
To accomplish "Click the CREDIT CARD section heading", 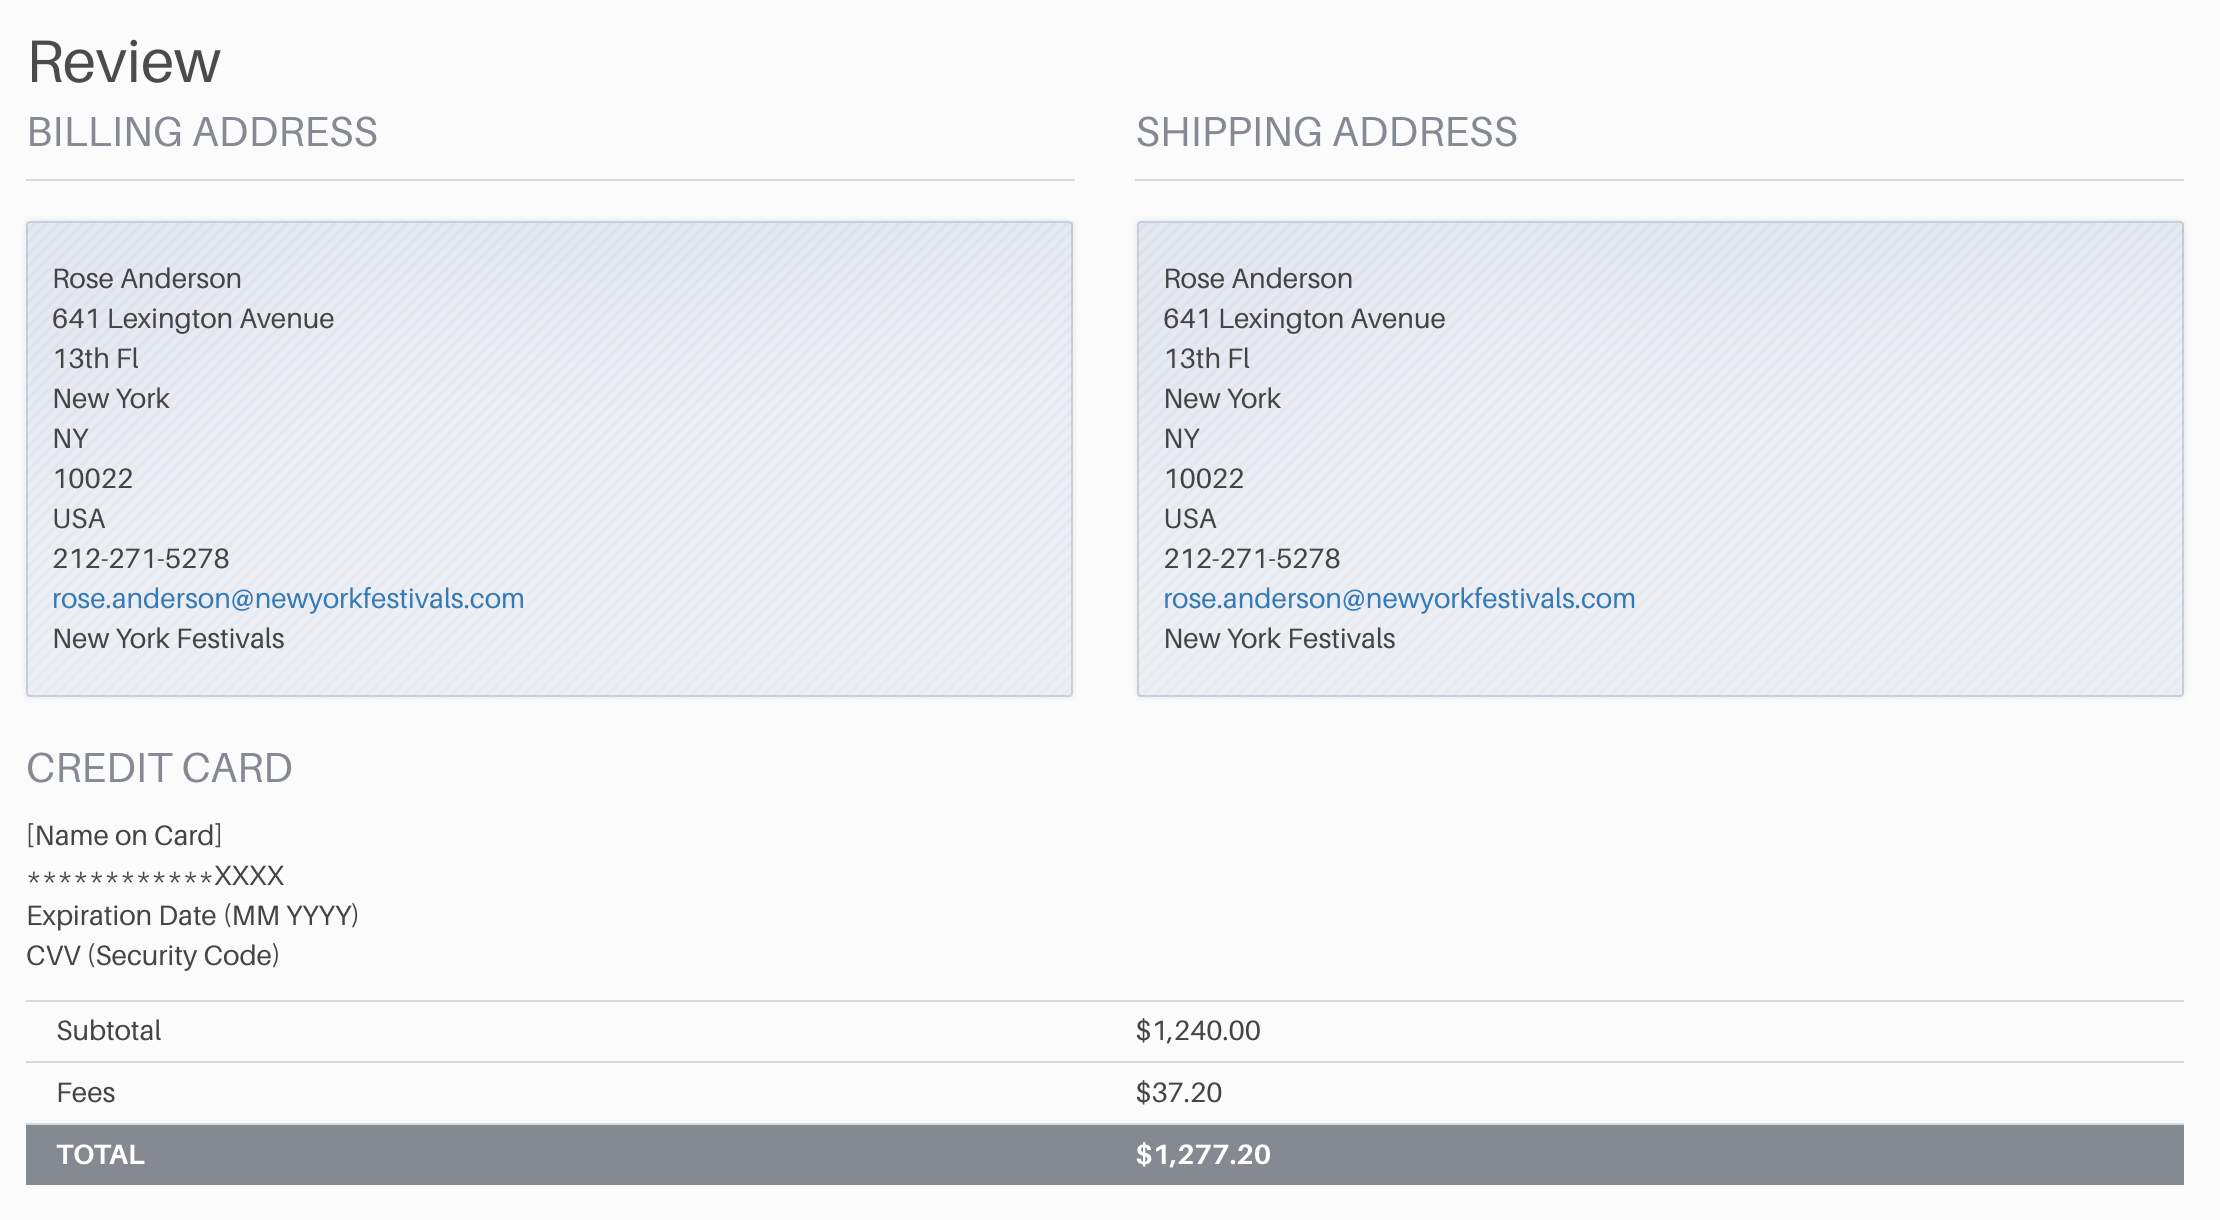I will [159, 768].
